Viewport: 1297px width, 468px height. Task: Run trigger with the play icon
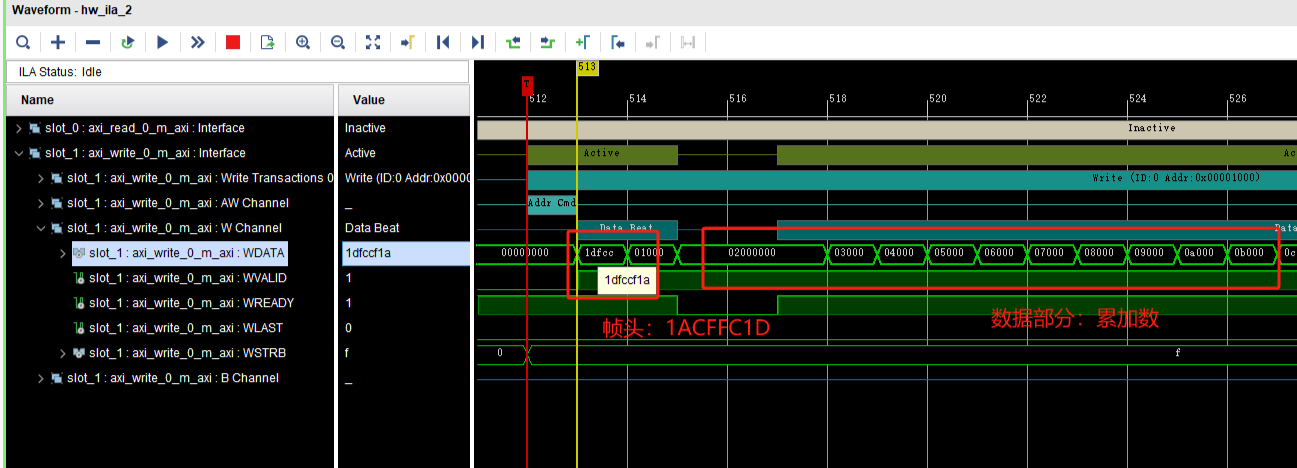click(x=162, y=42)
